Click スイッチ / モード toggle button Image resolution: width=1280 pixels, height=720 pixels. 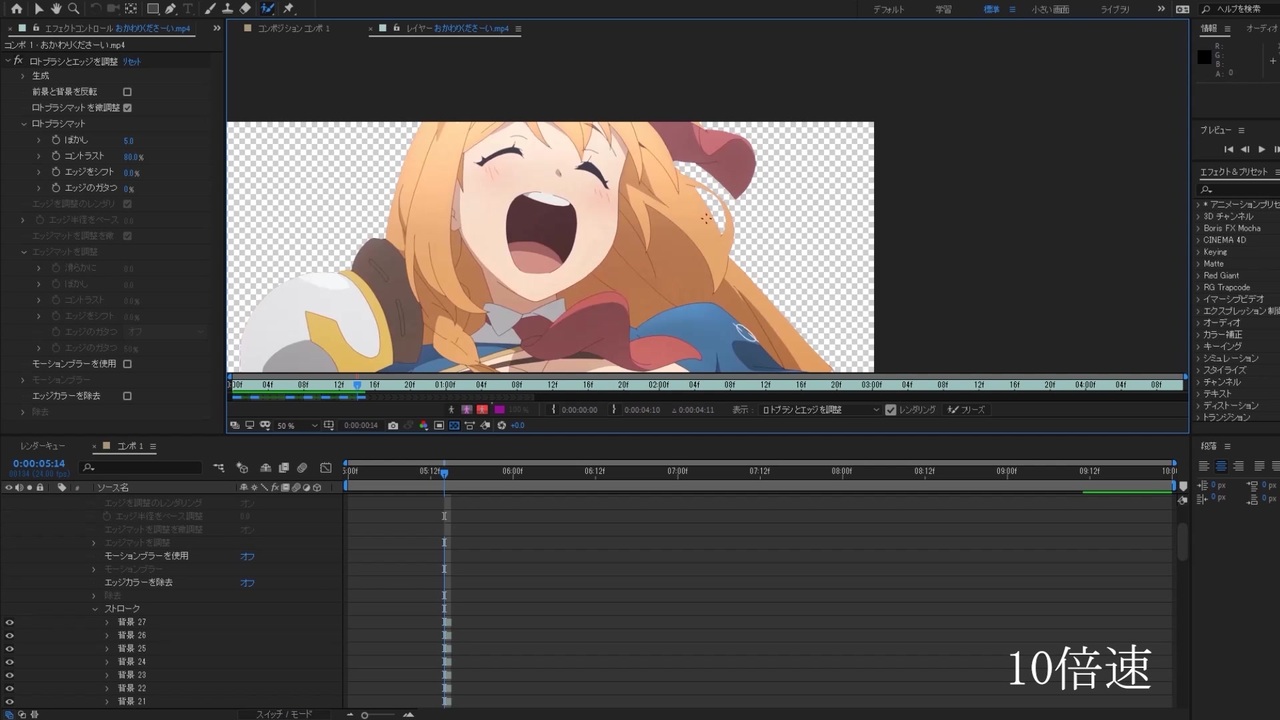[284, 714]
